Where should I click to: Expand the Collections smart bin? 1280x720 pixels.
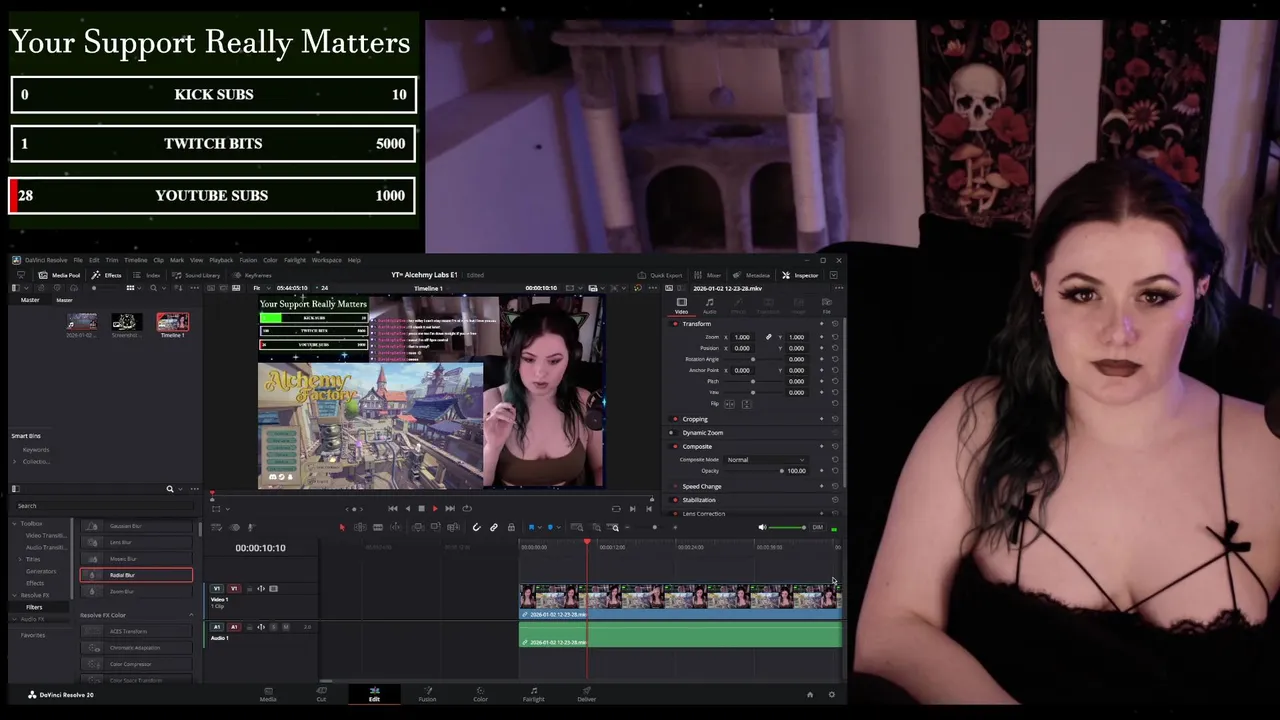[x=16, y=461]
